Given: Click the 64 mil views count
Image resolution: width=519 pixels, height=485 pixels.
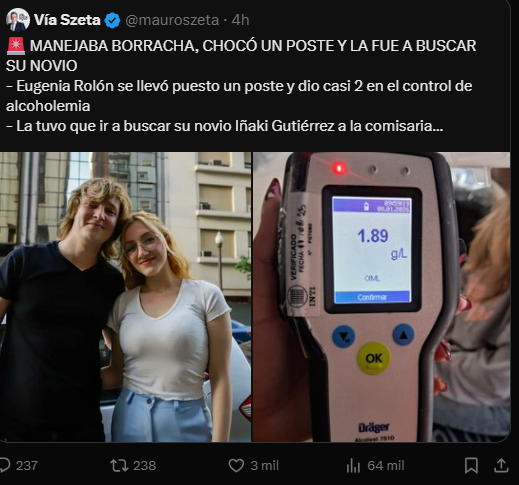Looking at the screenshot, I should pos(386,466).
